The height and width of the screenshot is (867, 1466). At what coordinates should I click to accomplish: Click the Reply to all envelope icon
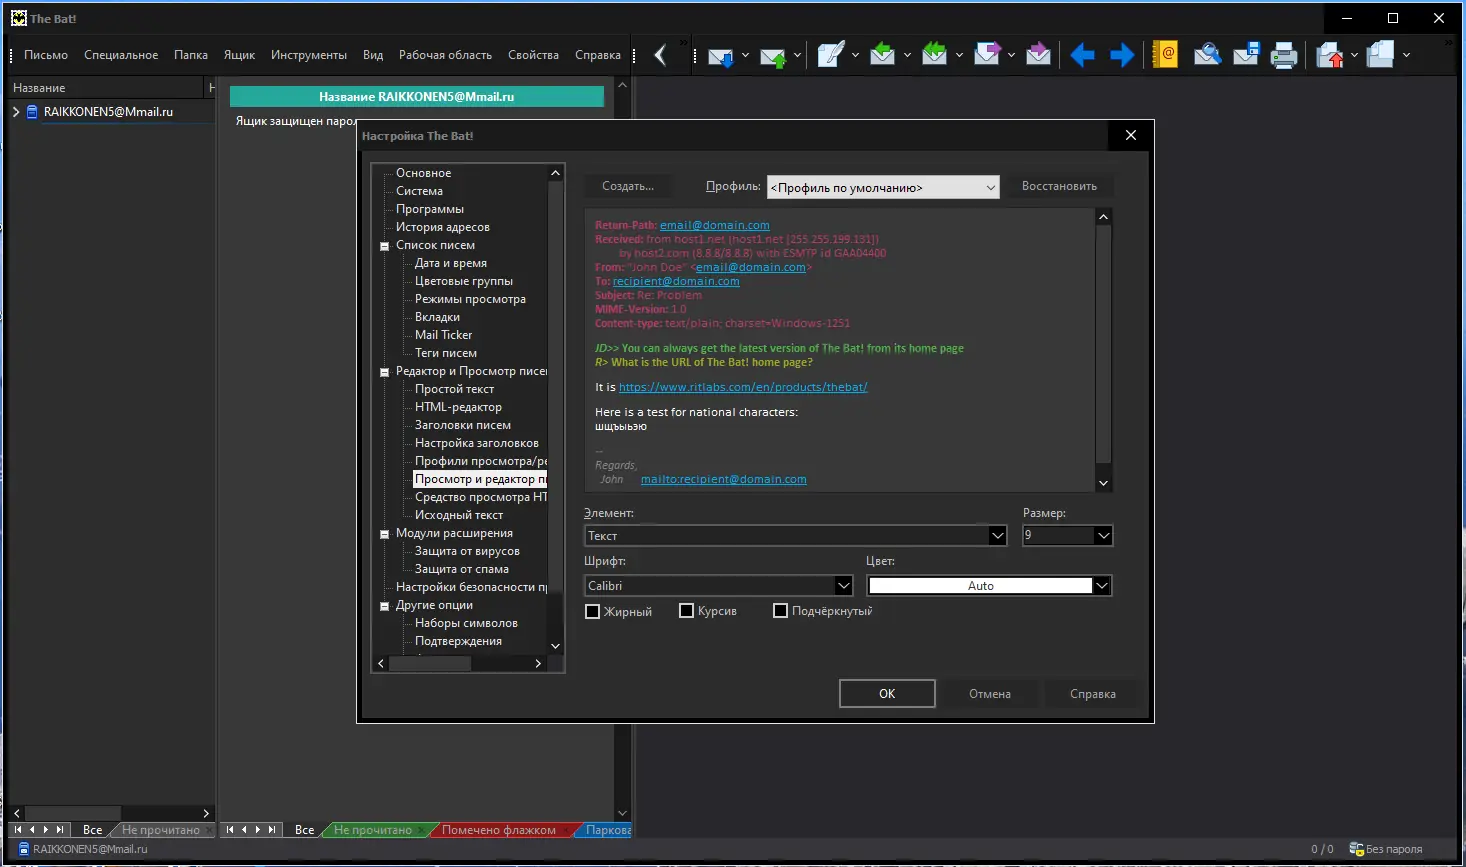tap(934, 55)
